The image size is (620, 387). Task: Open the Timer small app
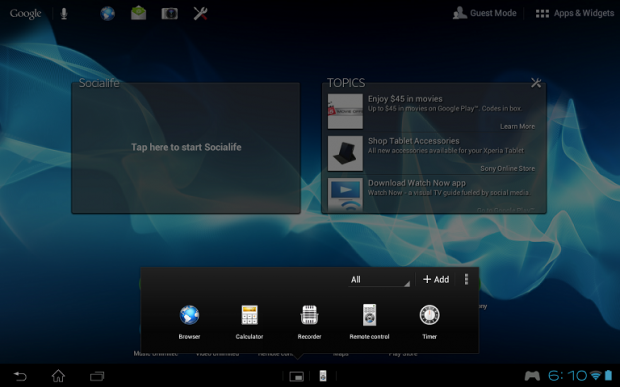pos(429,322)
